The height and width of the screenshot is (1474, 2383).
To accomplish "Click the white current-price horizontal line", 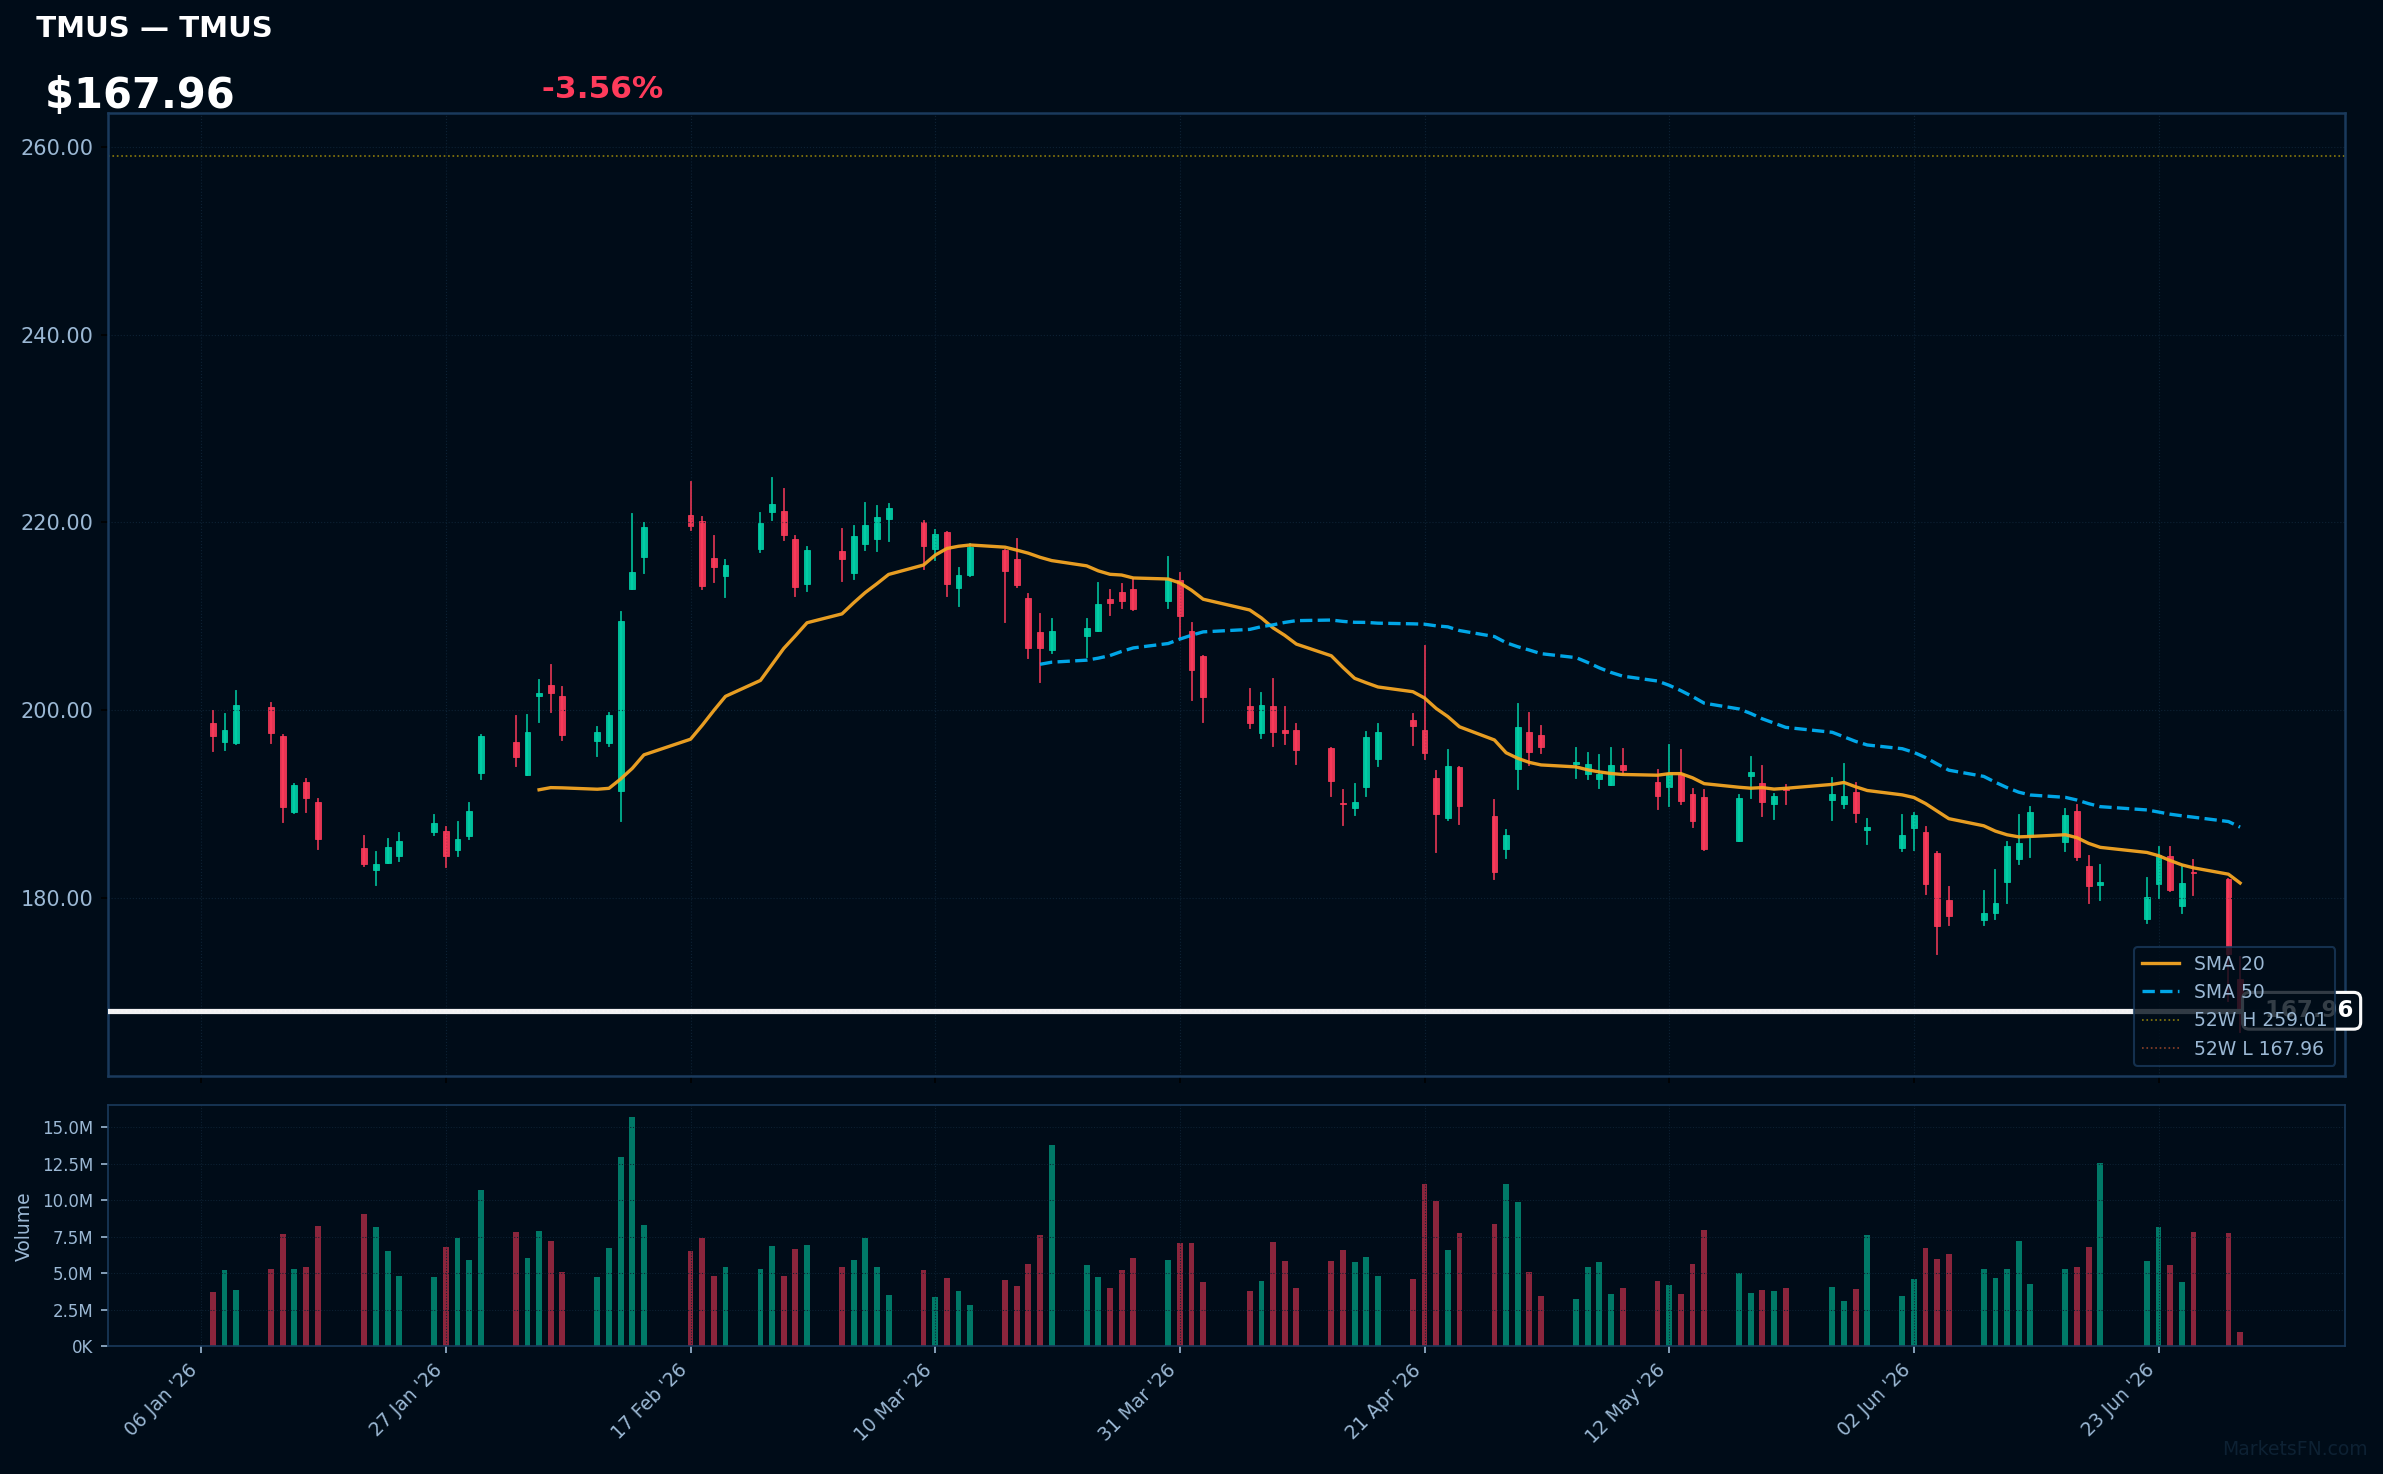I will 1175,1011.
